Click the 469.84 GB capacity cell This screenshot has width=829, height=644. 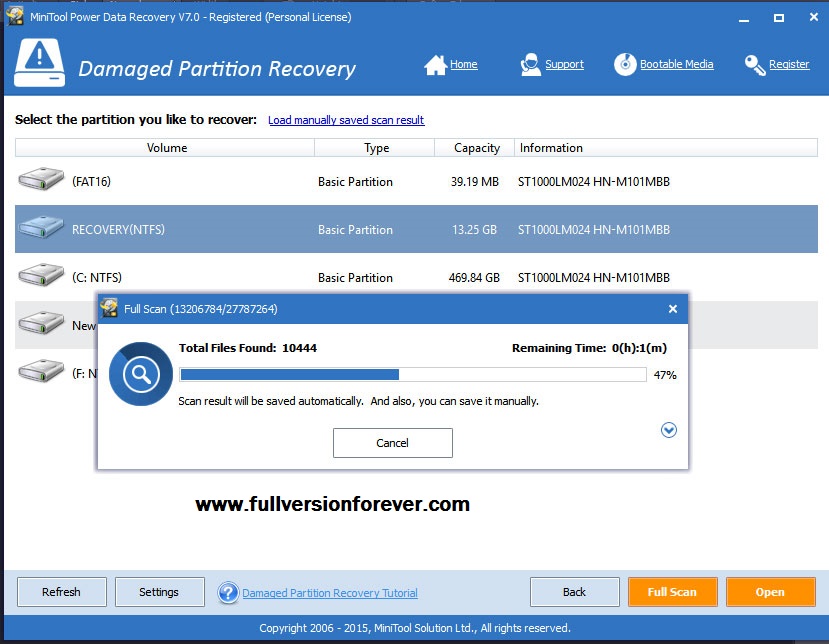pos(474,278)
